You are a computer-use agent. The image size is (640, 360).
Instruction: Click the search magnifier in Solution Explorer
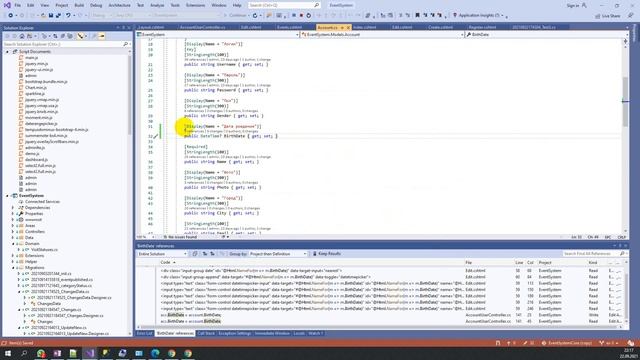125,44
